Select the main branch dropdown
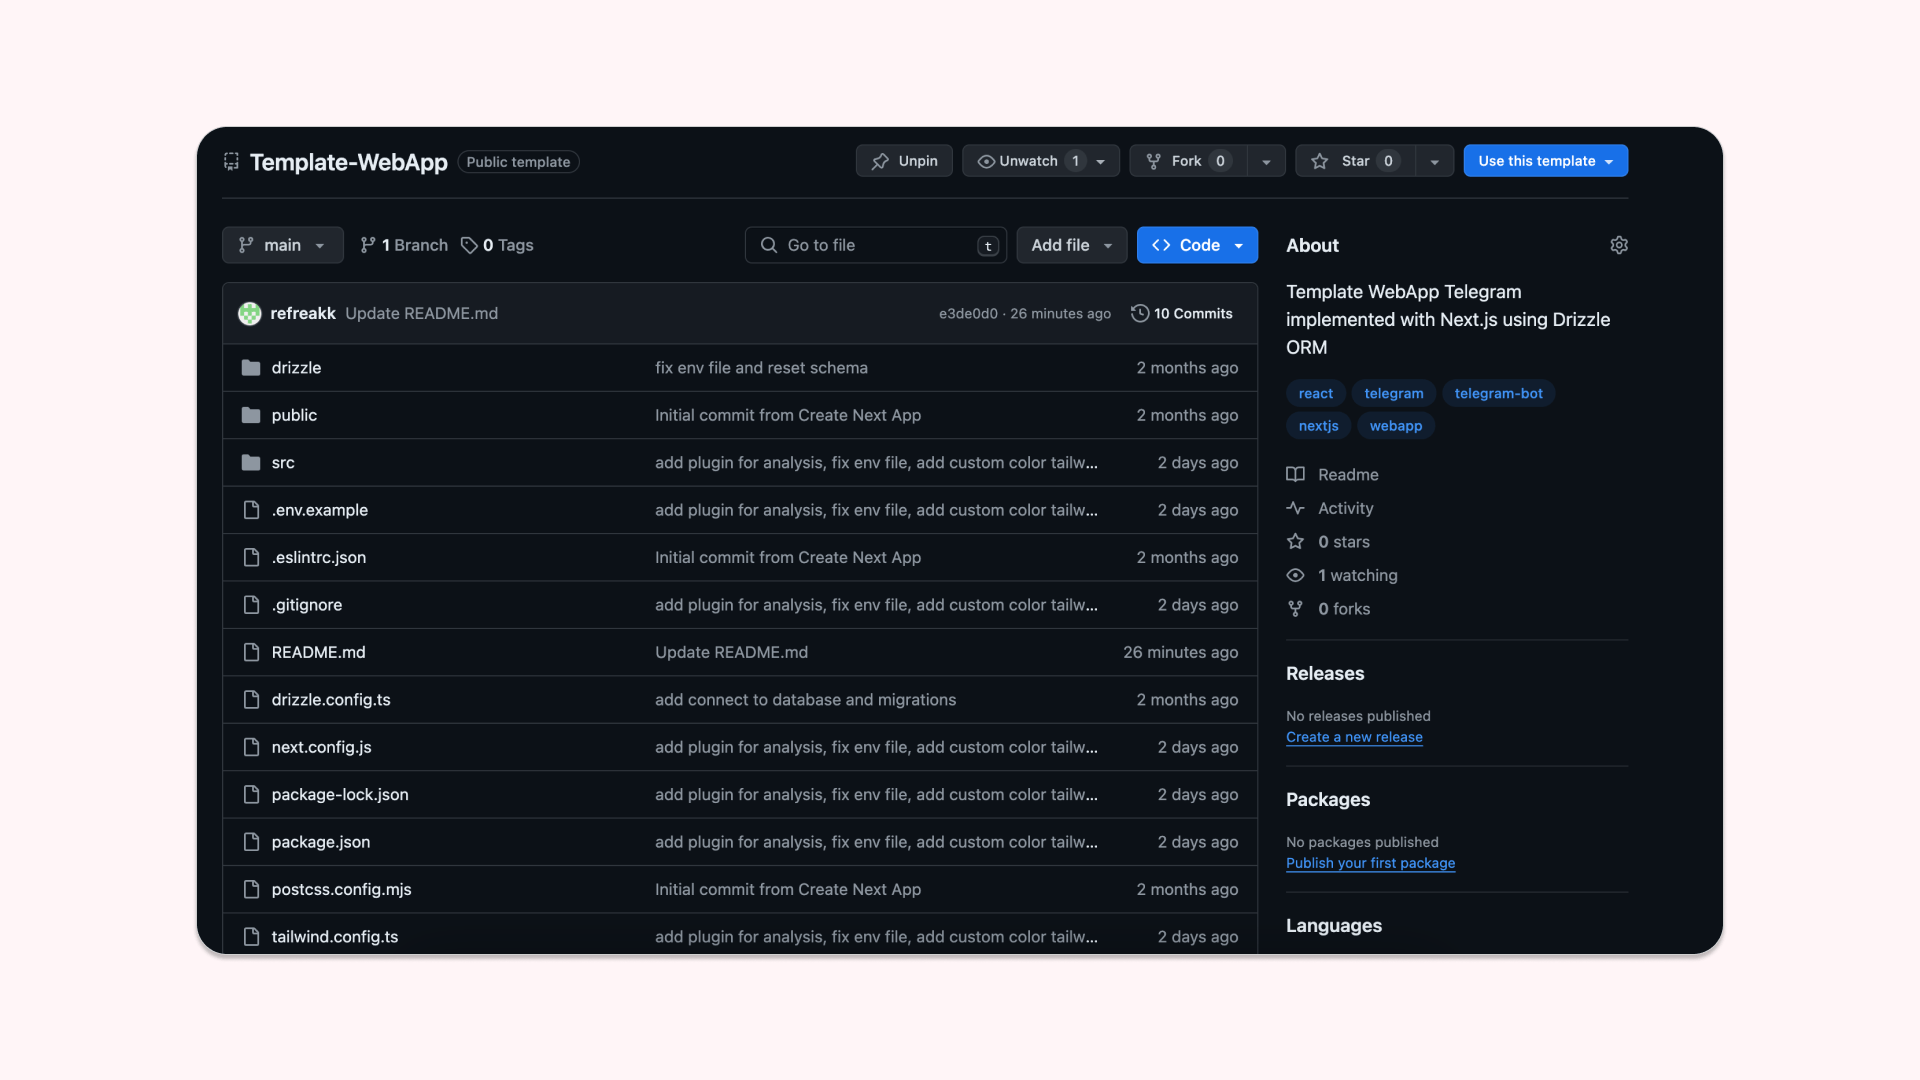This screenshot has width=1920, height=1080. point(281,244)
